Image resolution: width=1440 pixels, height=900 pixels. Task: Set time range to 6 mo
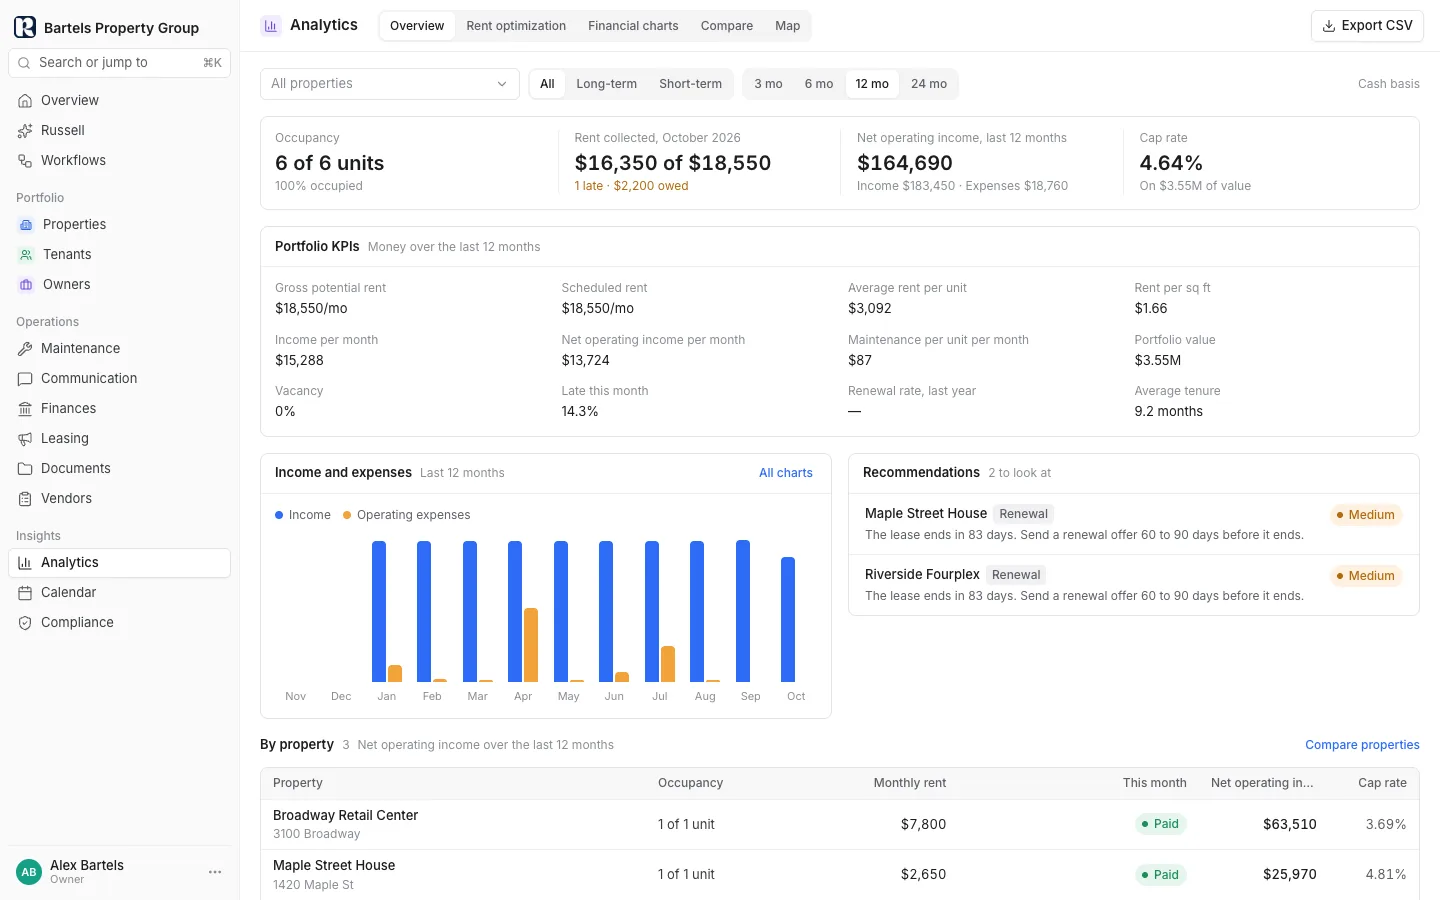pos(819,84)
